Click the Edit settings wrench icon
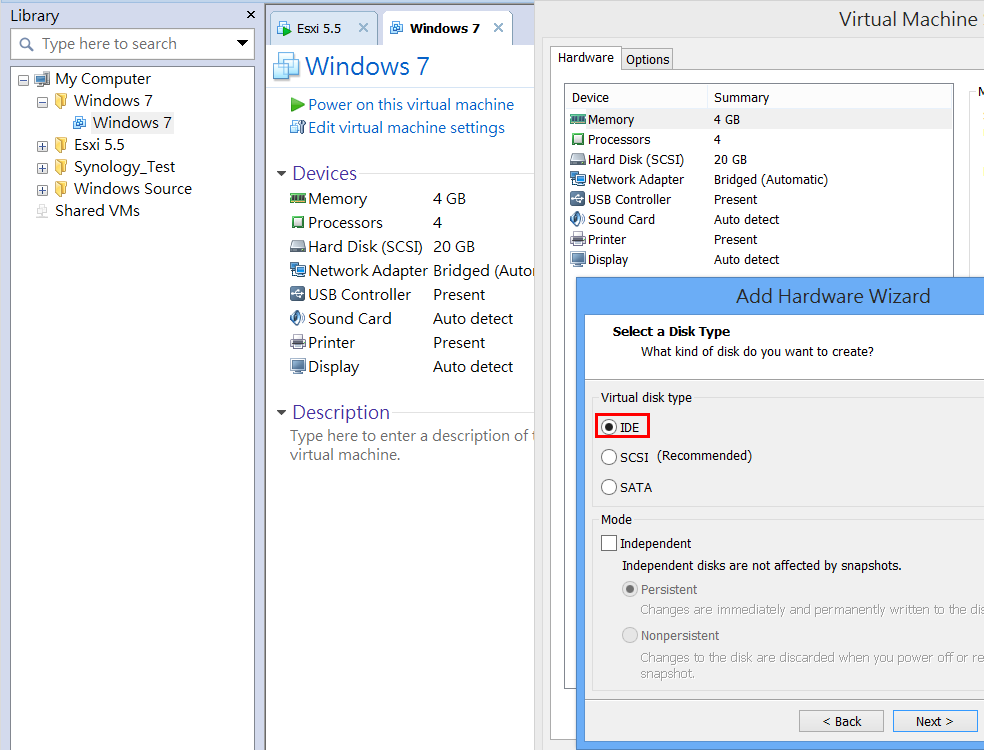Viewport: 984px width, 750px height. tap(297, 127)
